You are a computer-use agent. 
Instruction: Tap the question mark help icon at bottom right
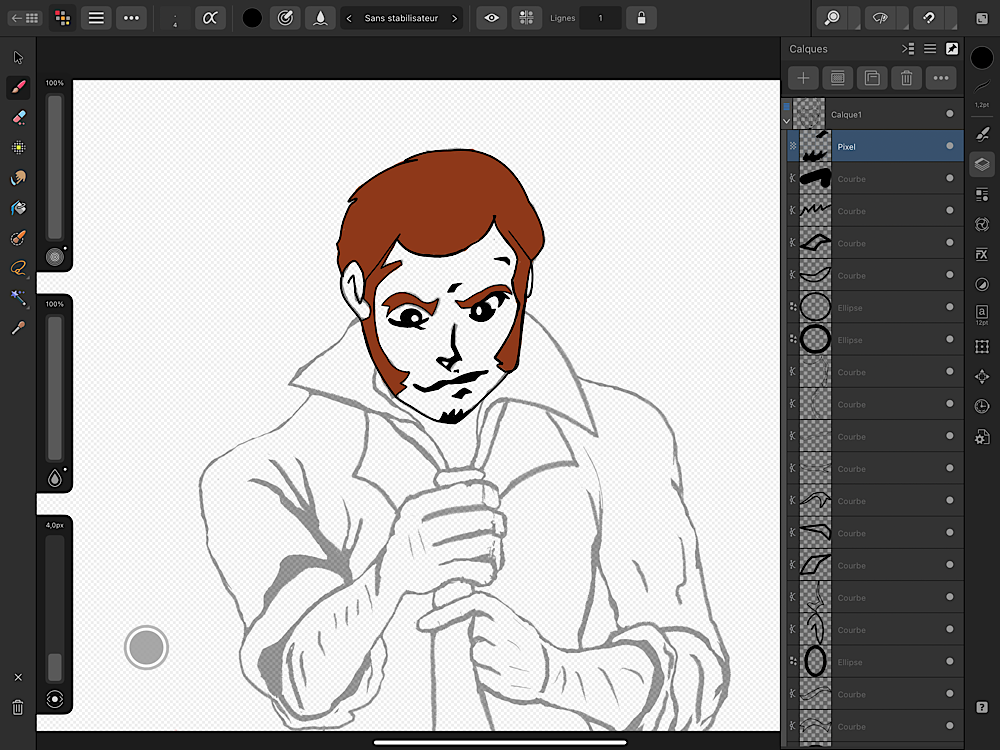point(982,707)
